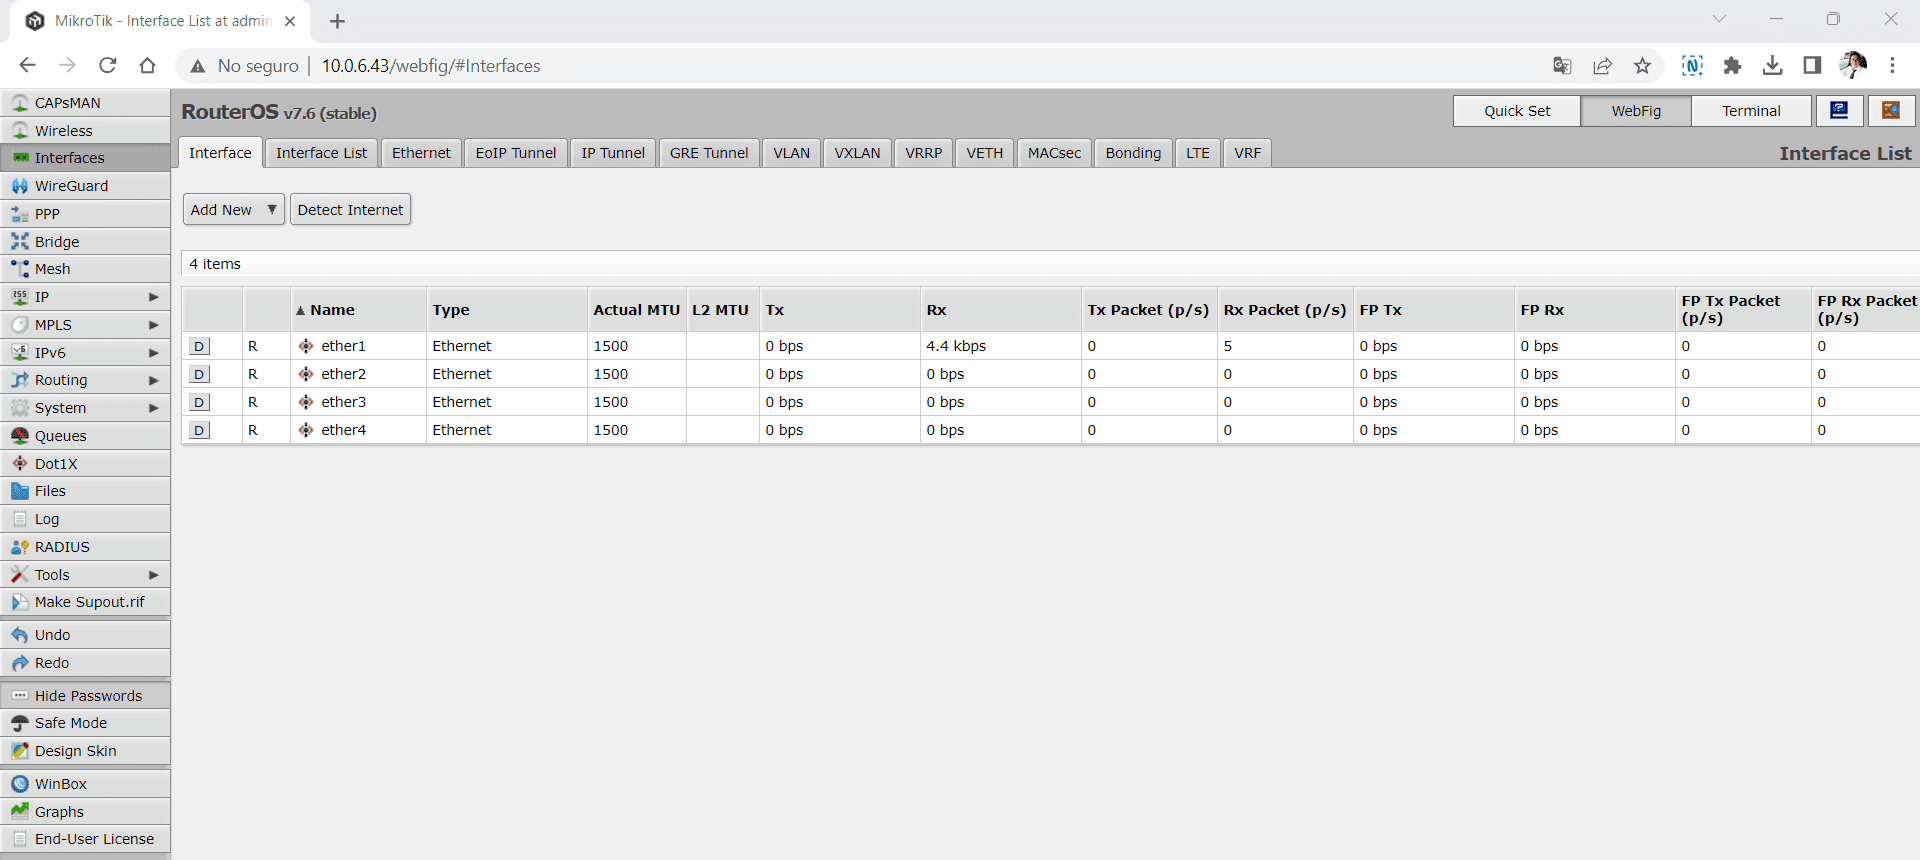The width and height of the screenshot is (1920, 860).
Task: Open the Add New dropdown
Action: 233,210
